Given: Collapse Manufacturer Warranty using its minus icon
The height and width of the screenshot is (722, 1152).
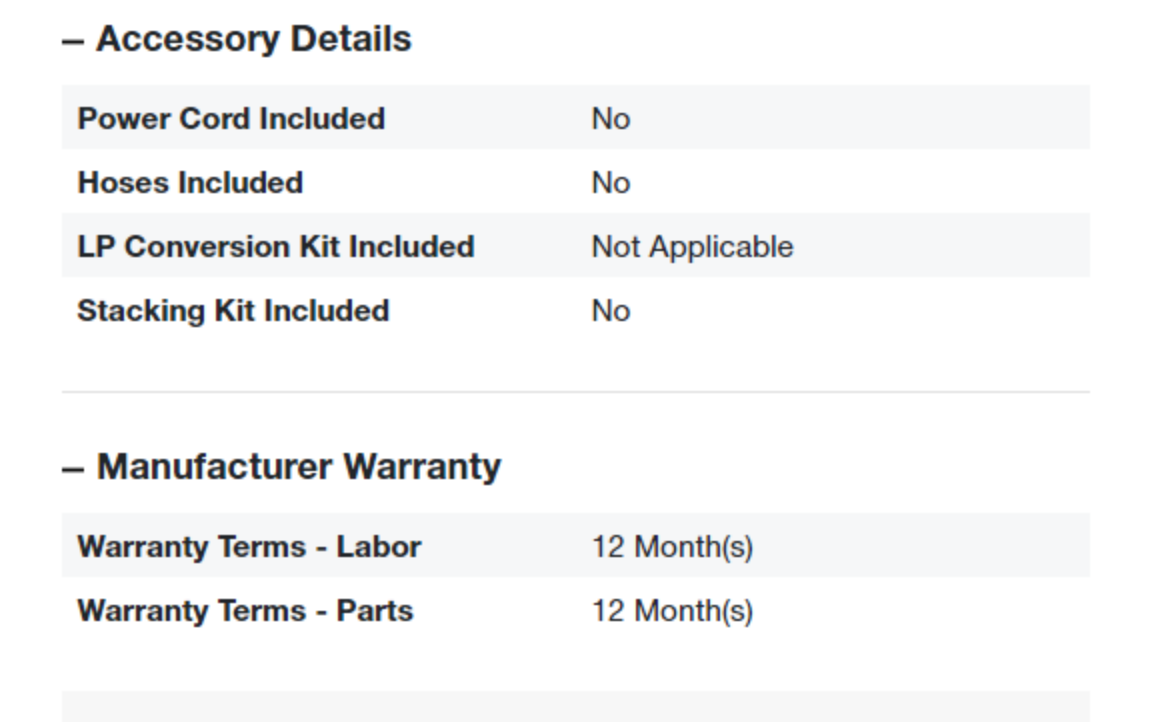Looking at the screenshot, I should pos(72,468).
